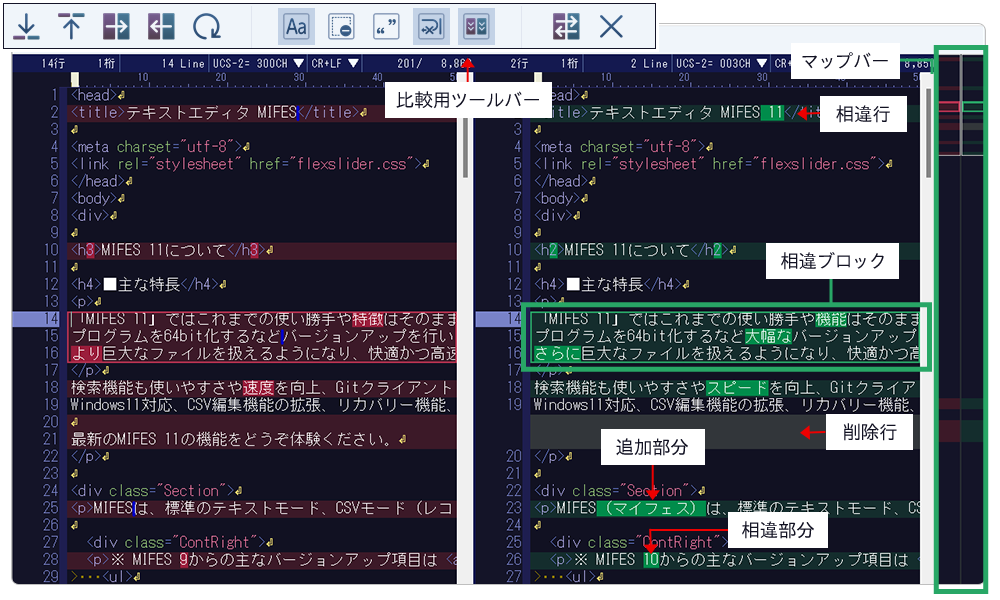Screen dimensions: 1000x600
Task: Toggle case sensitivity with the Aa button
Action: [297, 27]
